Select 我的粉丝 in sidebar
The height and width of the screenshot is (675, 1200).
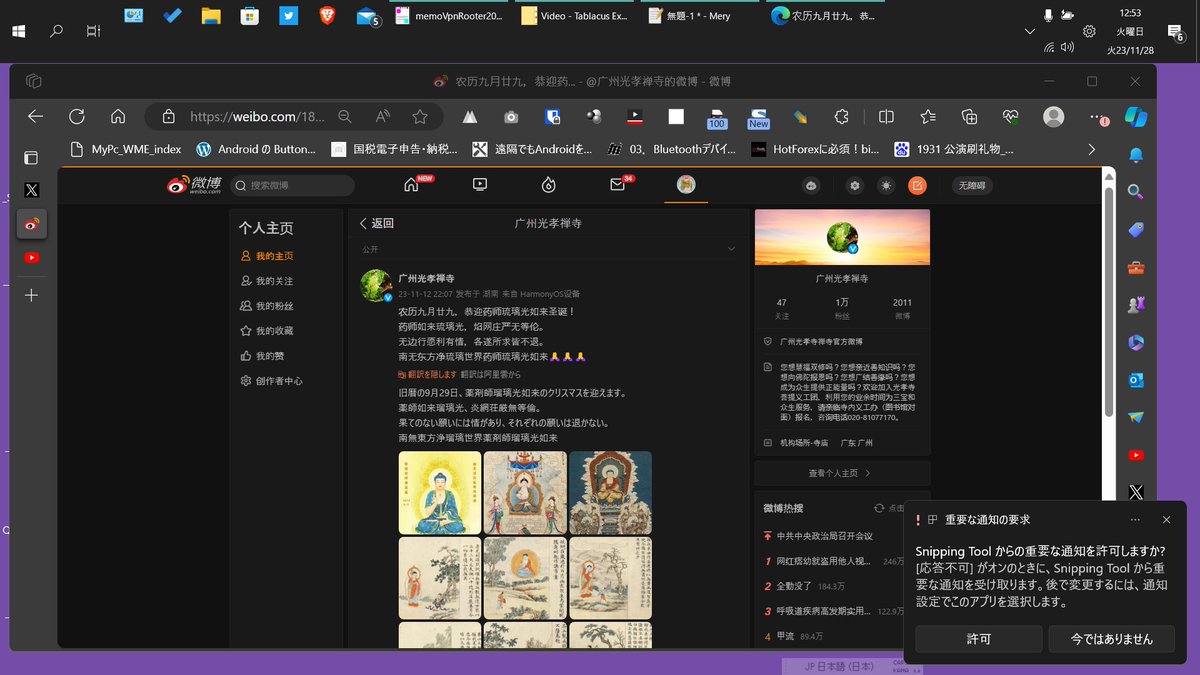pyautogui.click(x=267, y=306)
